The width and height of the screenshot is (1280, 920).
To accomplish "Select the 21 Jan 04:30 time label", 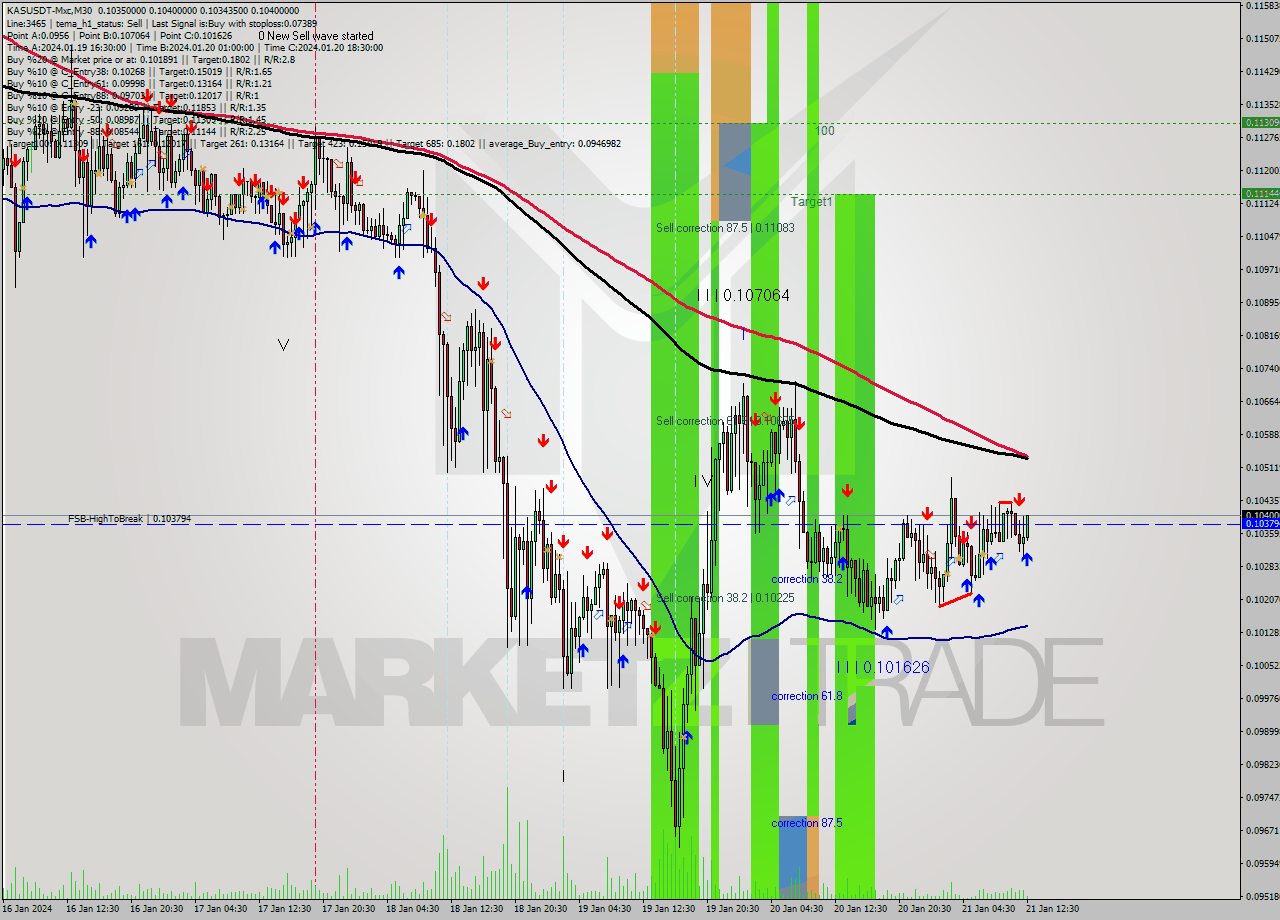I will (988, 909).
